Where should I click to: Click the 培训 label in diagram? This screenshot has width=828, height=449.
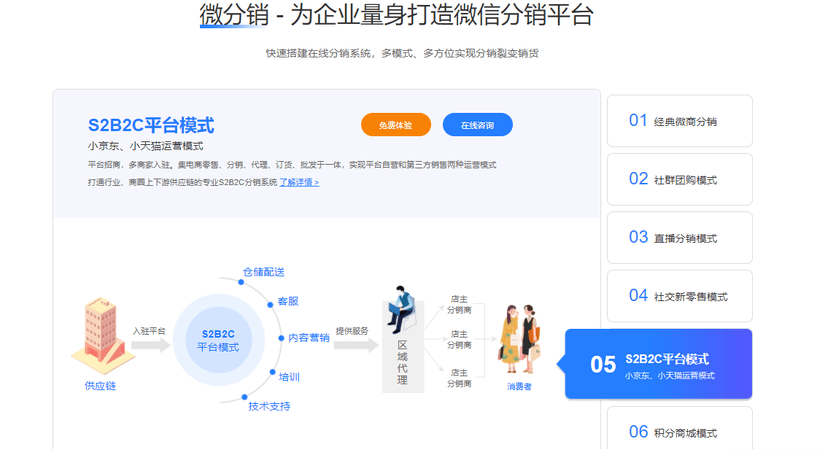click(289, 377)
